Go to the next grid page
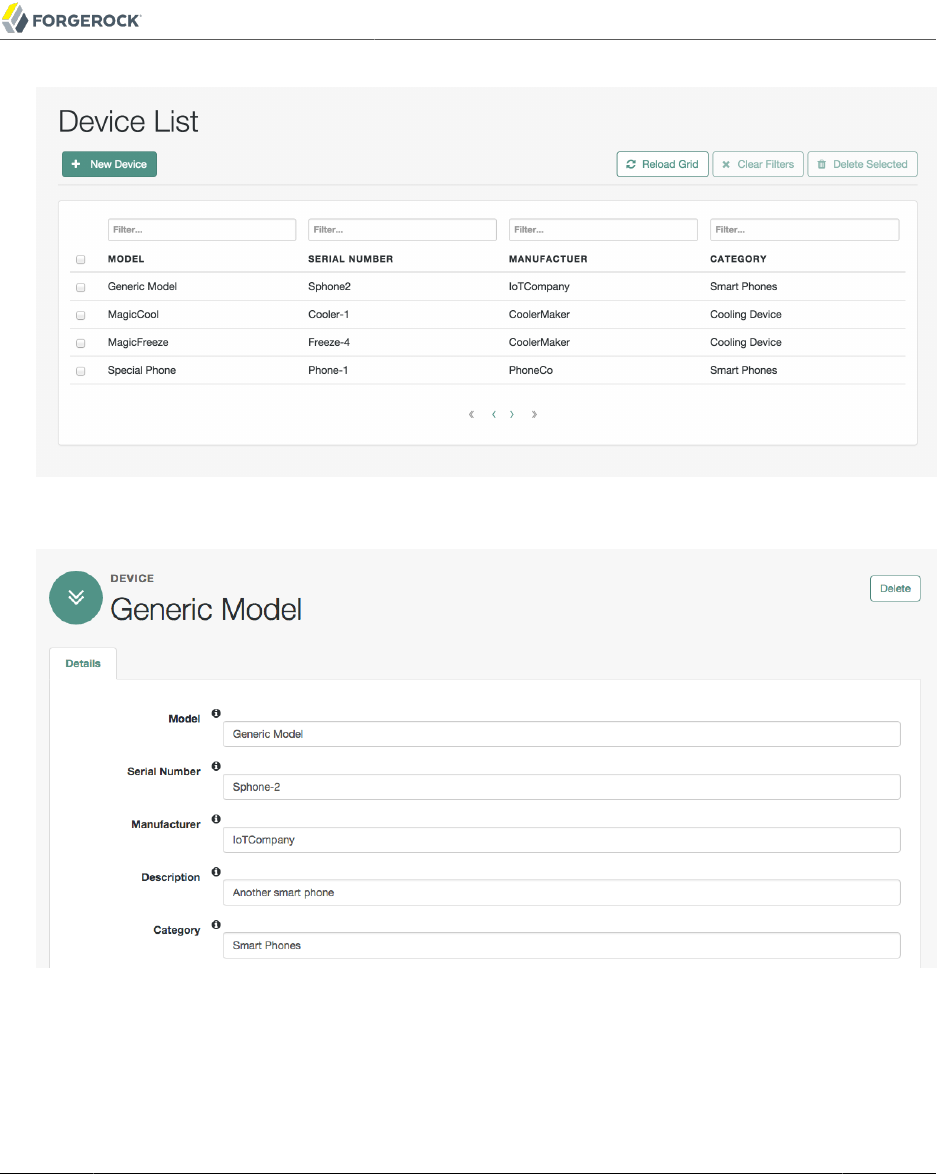The image size is (937, 1174). point(512,414)
